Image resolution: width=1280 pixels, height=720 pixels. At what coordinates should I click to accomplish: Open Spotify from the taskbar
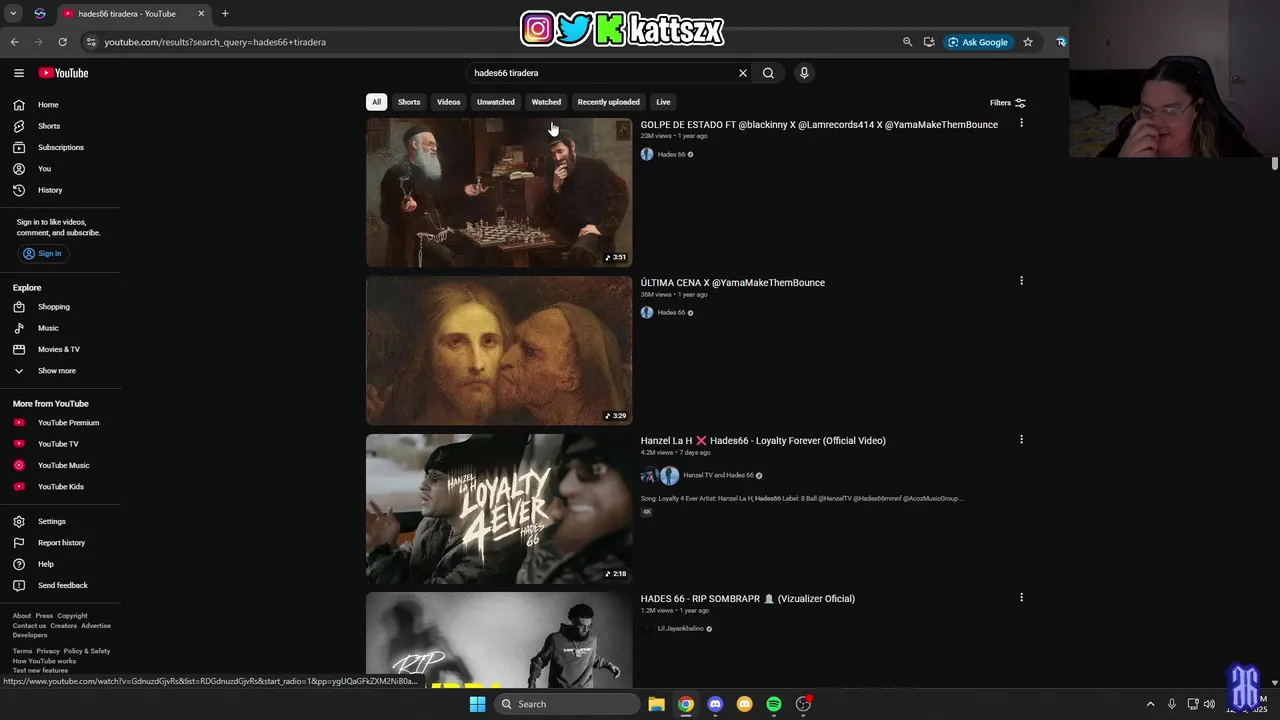coord(774,704)
